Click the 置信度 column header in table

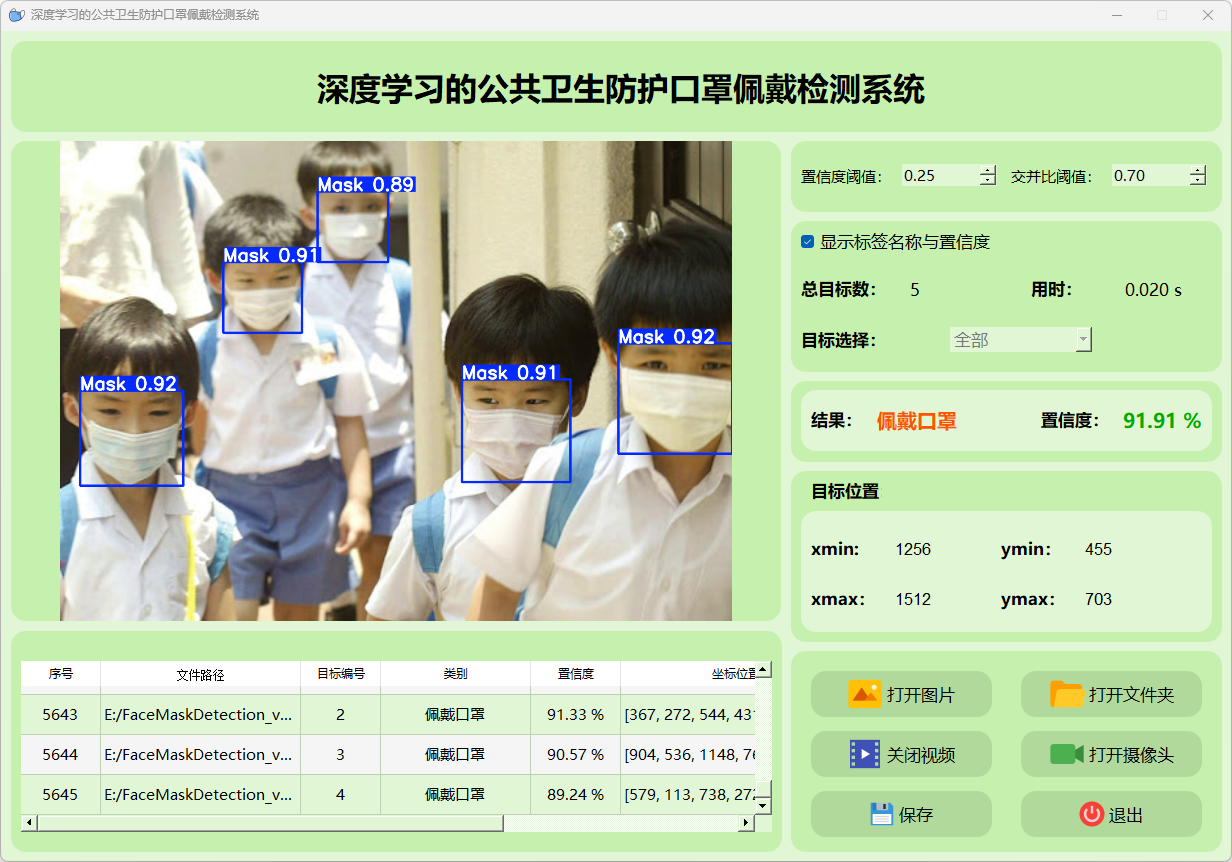(575, 675)
